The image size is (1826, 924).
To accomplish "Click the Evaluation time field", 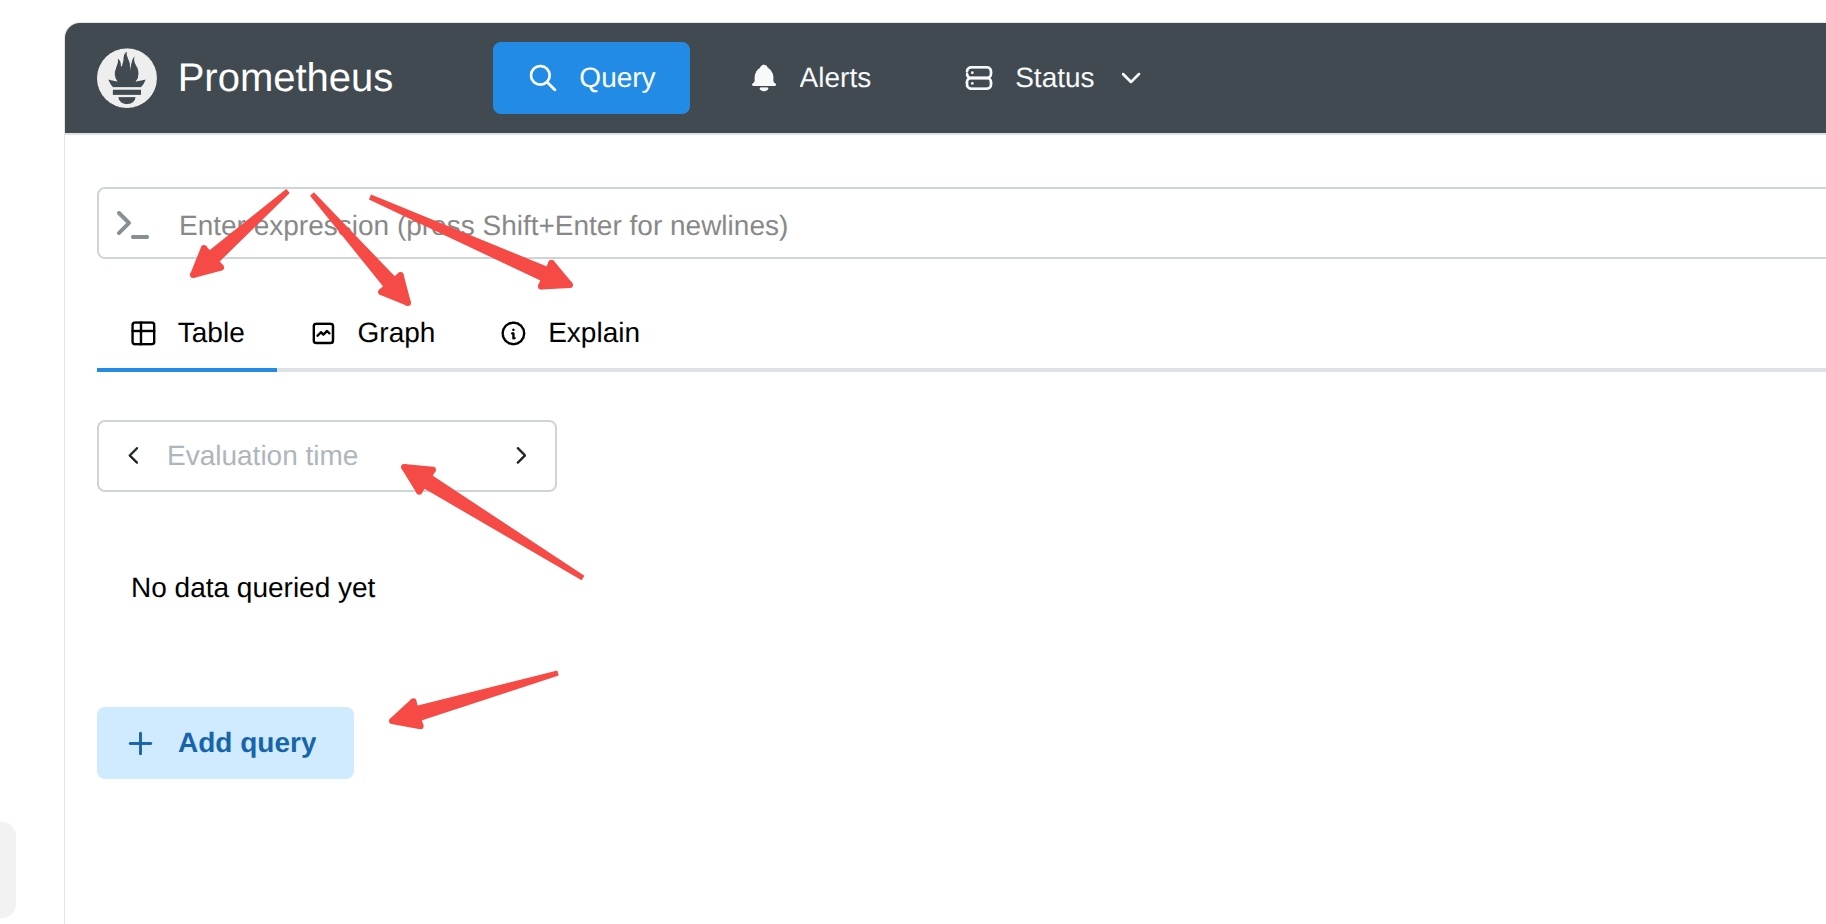I will pyautogui.click(x=327, y=456).
